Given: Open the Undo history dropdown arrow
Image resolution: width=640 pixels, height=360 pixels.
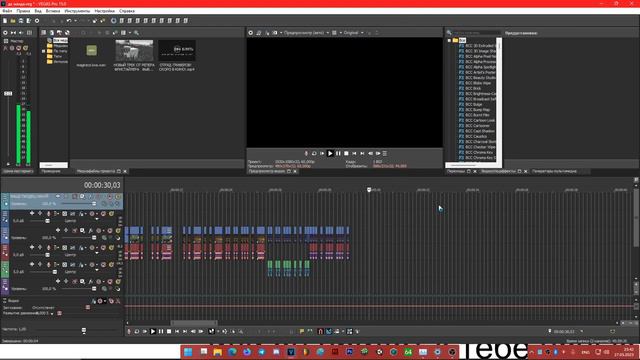Looking at the screenshot, I should point(75,20).
